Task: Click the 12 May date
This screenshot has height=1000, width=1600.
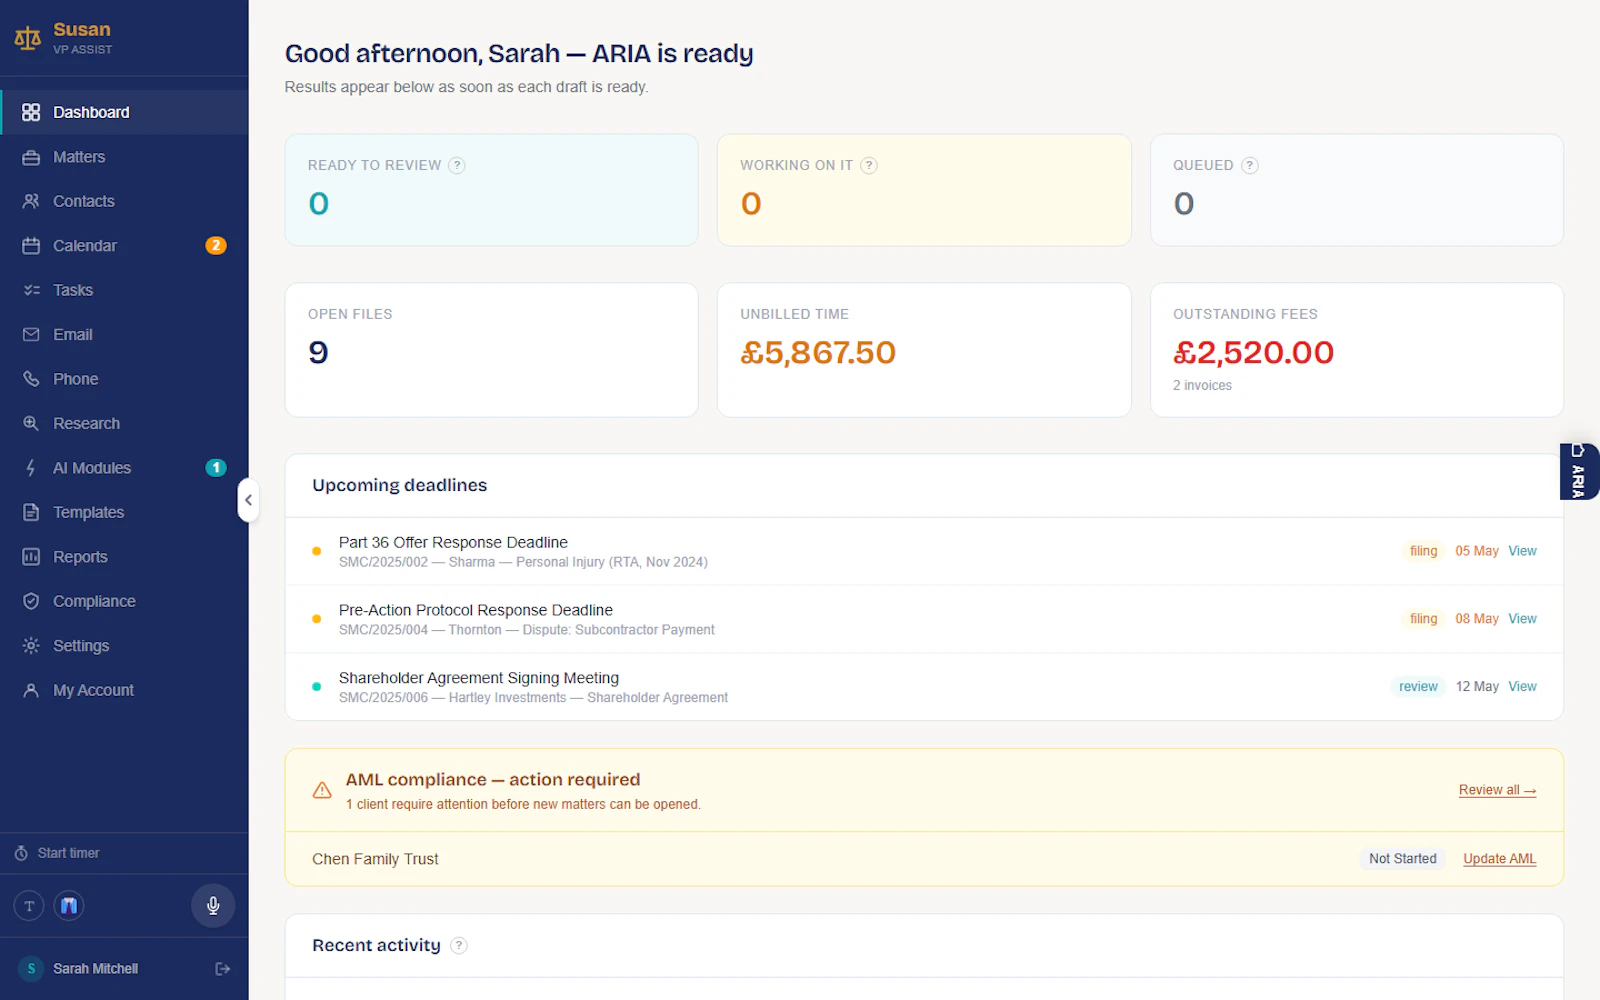Action: pos(1477,687)
